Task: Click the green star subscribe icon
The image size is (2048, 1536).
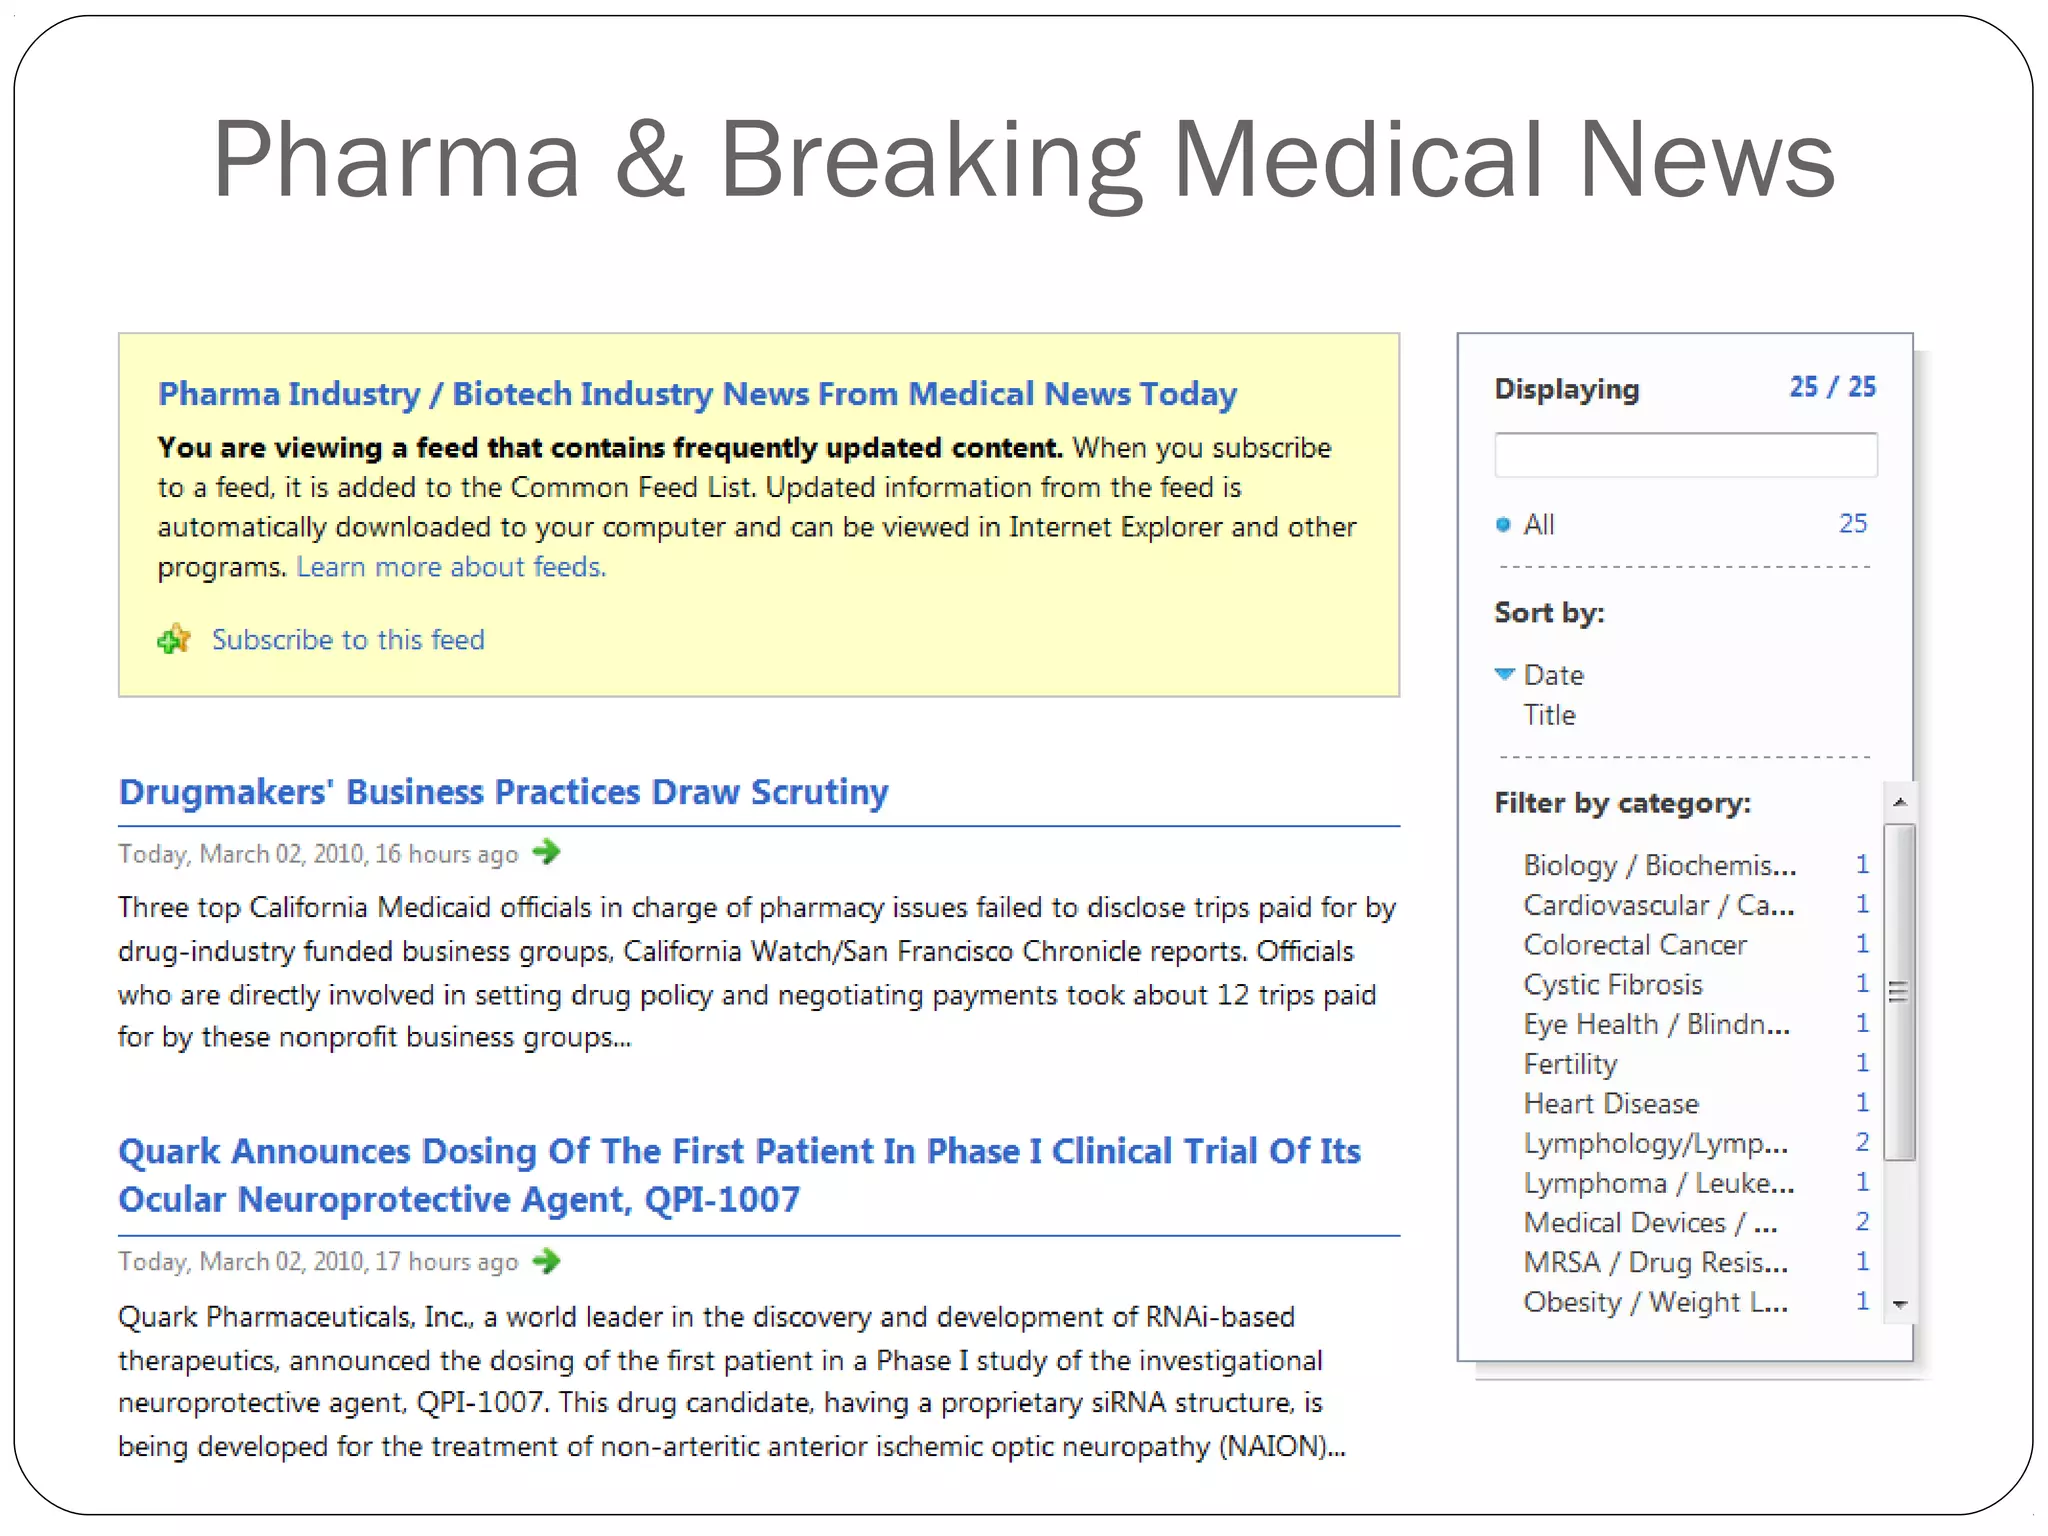Action: [x=174, y=639]
